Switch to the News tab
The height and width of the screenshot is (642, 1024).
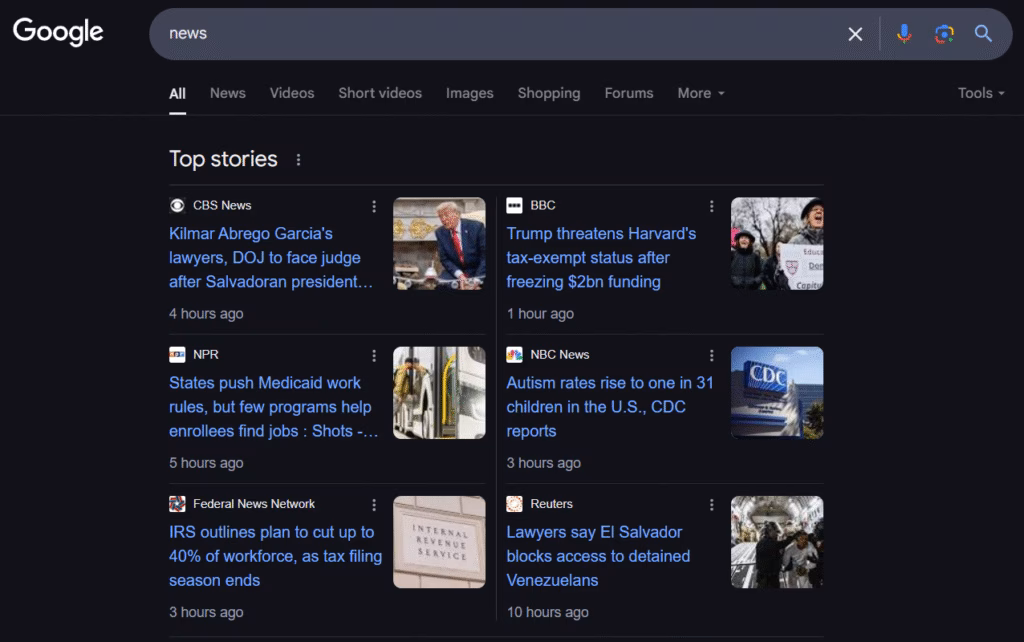click(x=227, y=93)
